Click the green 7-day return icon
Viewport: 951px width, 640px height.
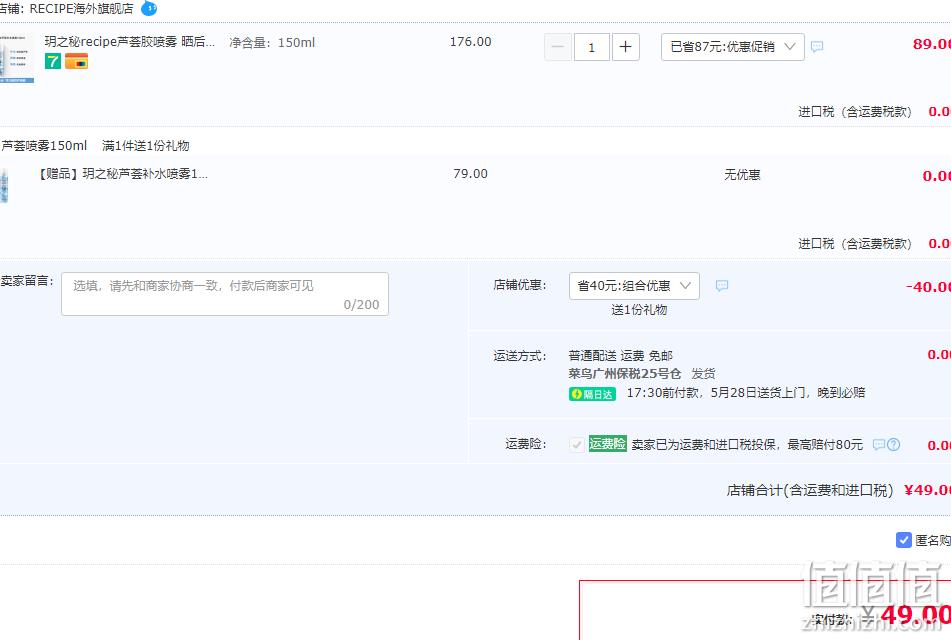coord(53,61)
